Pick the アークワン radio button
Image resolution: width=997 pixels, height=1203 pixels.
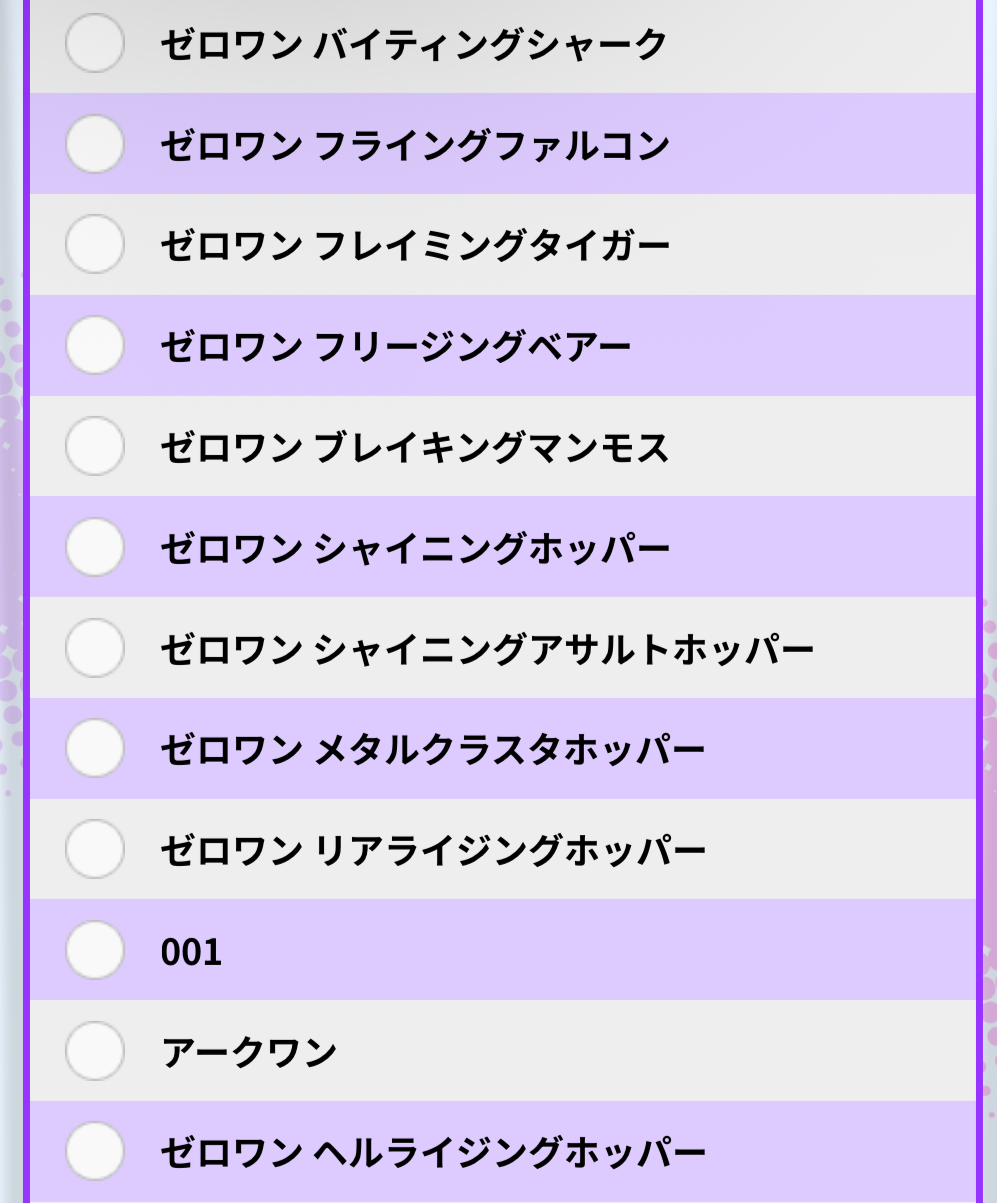(95, 1051)
